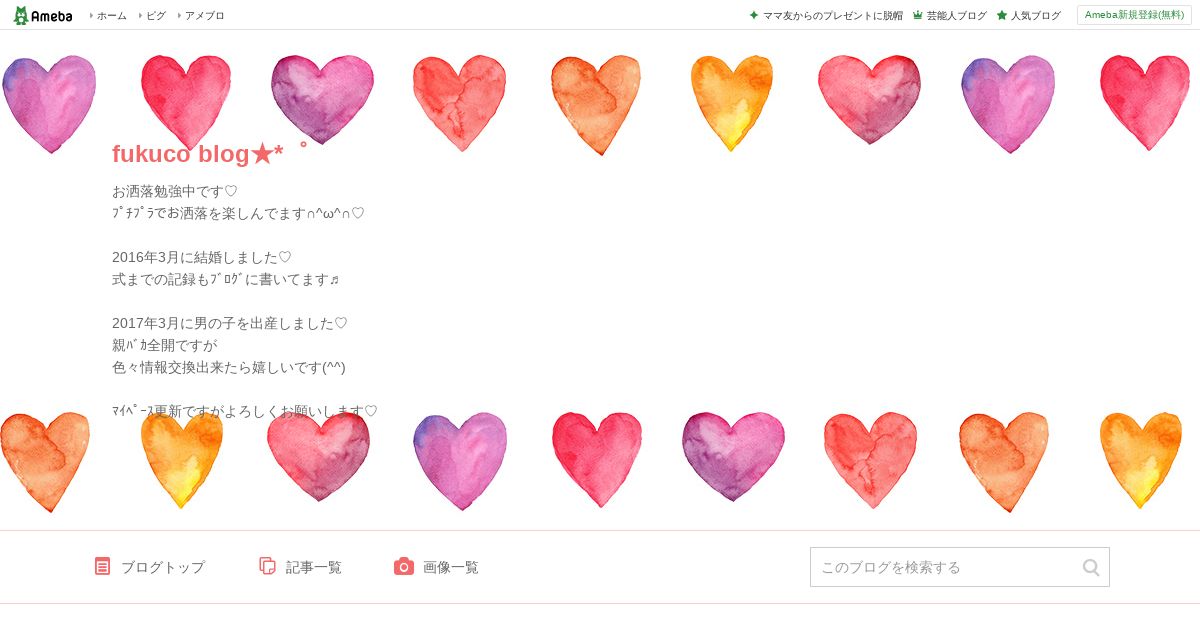Open the 芸能人ブログ link
Screen dimensions: 1200x630
click(956, 15)
